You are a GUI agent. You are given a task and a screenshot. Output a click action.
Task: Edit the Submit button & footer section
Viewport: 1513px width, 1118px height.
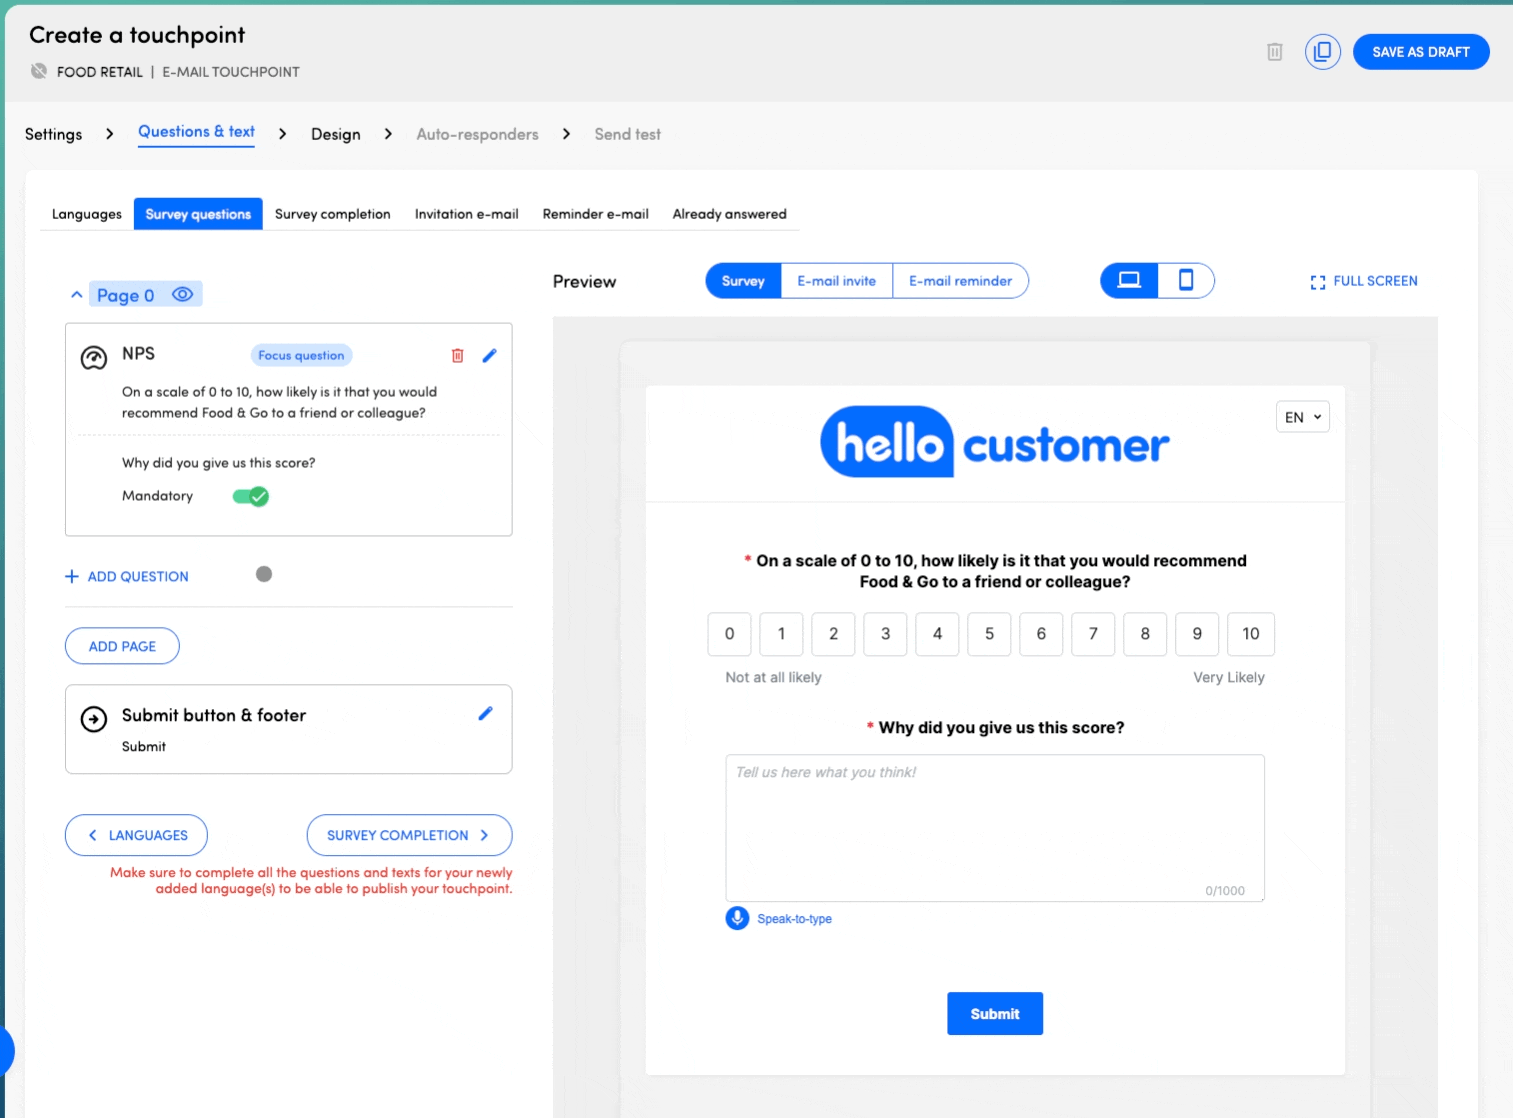tap(485, 713)
